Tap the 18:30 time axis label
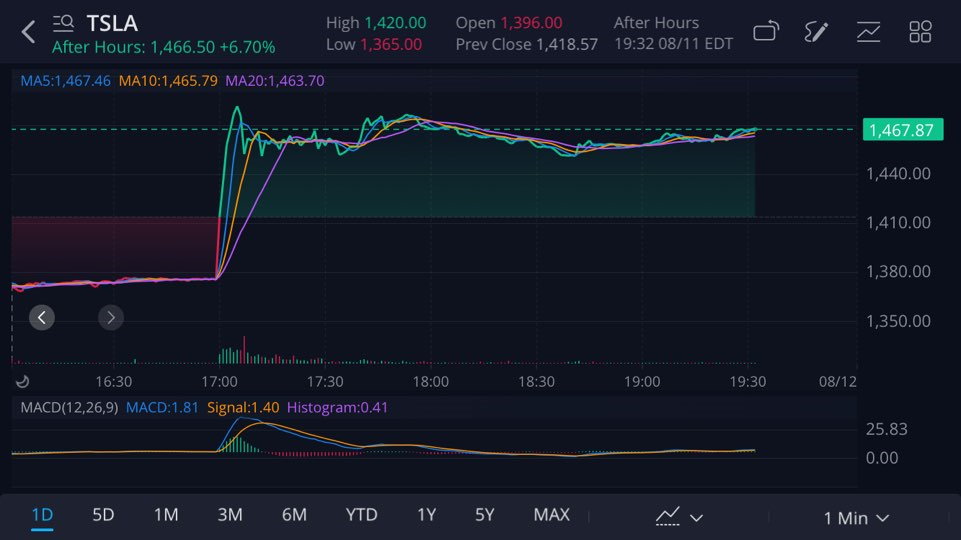Image resolution: width=961 pixels, height=540 pixels. click(537, 382)
